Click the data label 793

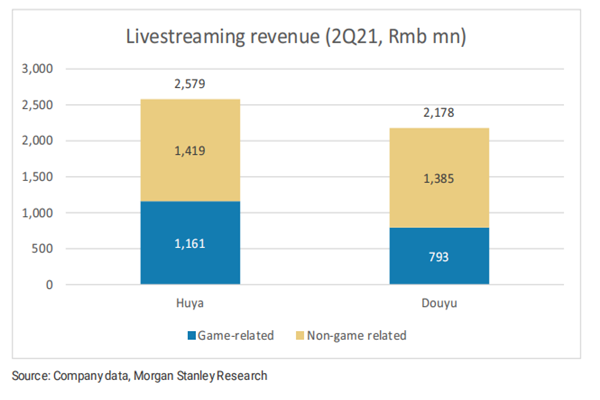pyautogui.click(x=439, y=257)
